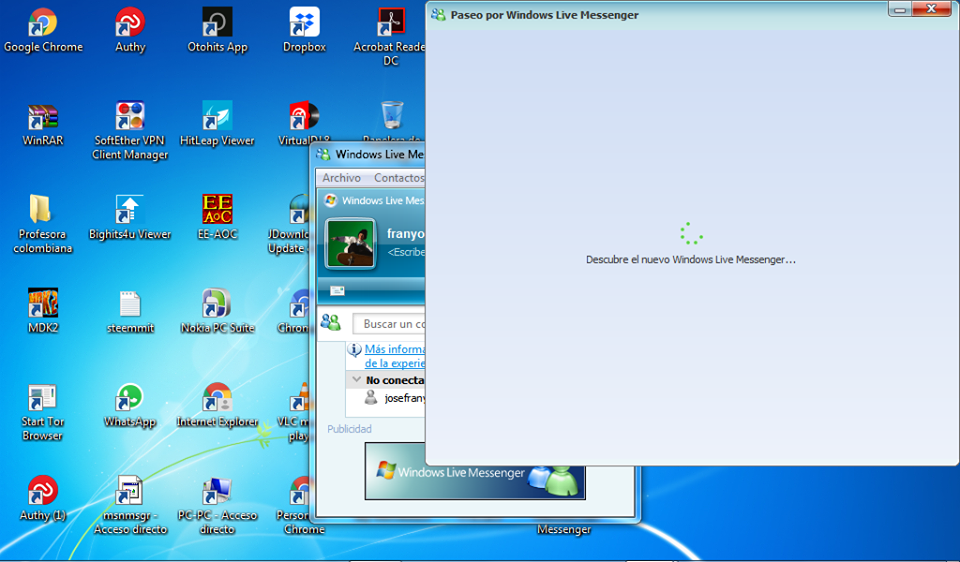Launch Otohits App shortcut
The height and width of the screenshot is (562, 960).
217,31
